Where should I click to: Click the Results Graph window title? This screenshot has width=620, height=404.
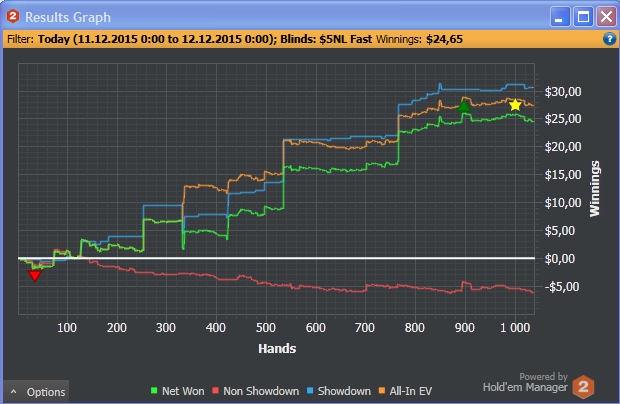(x=68, y=17)
